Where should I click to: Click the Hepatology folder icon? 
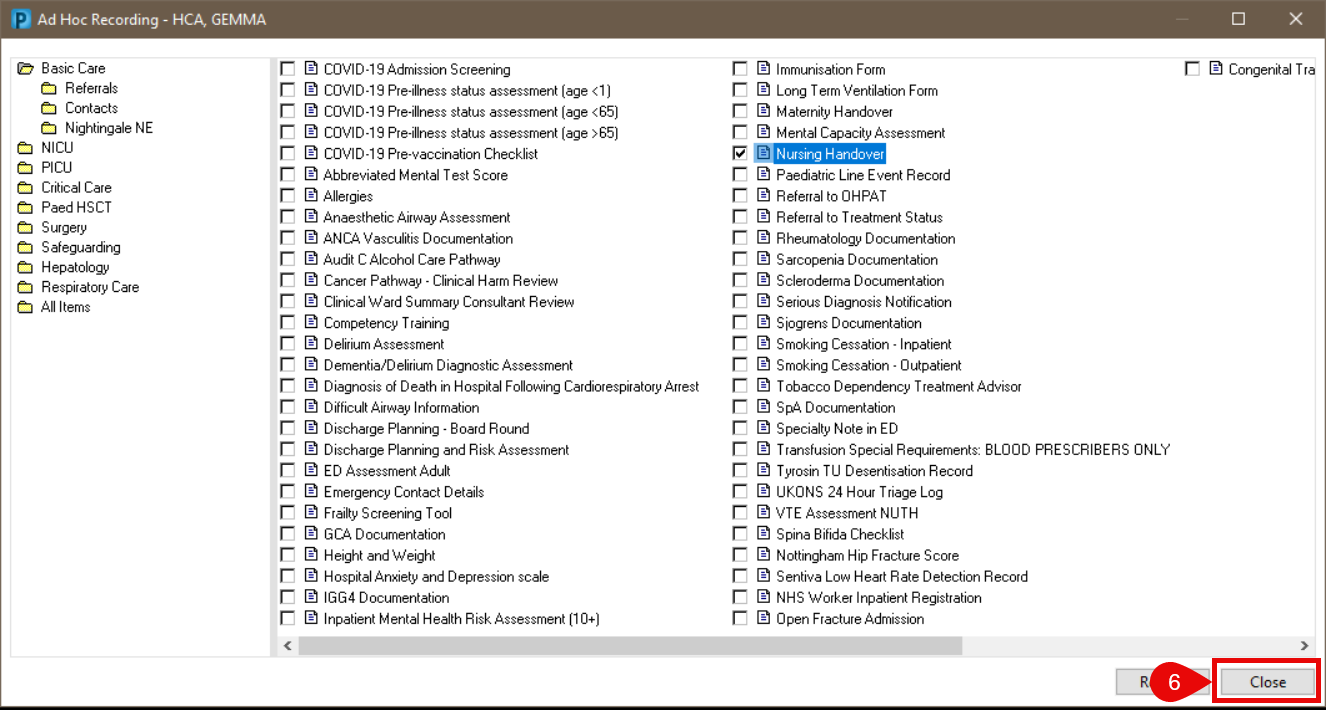click(x=25, y=268)
